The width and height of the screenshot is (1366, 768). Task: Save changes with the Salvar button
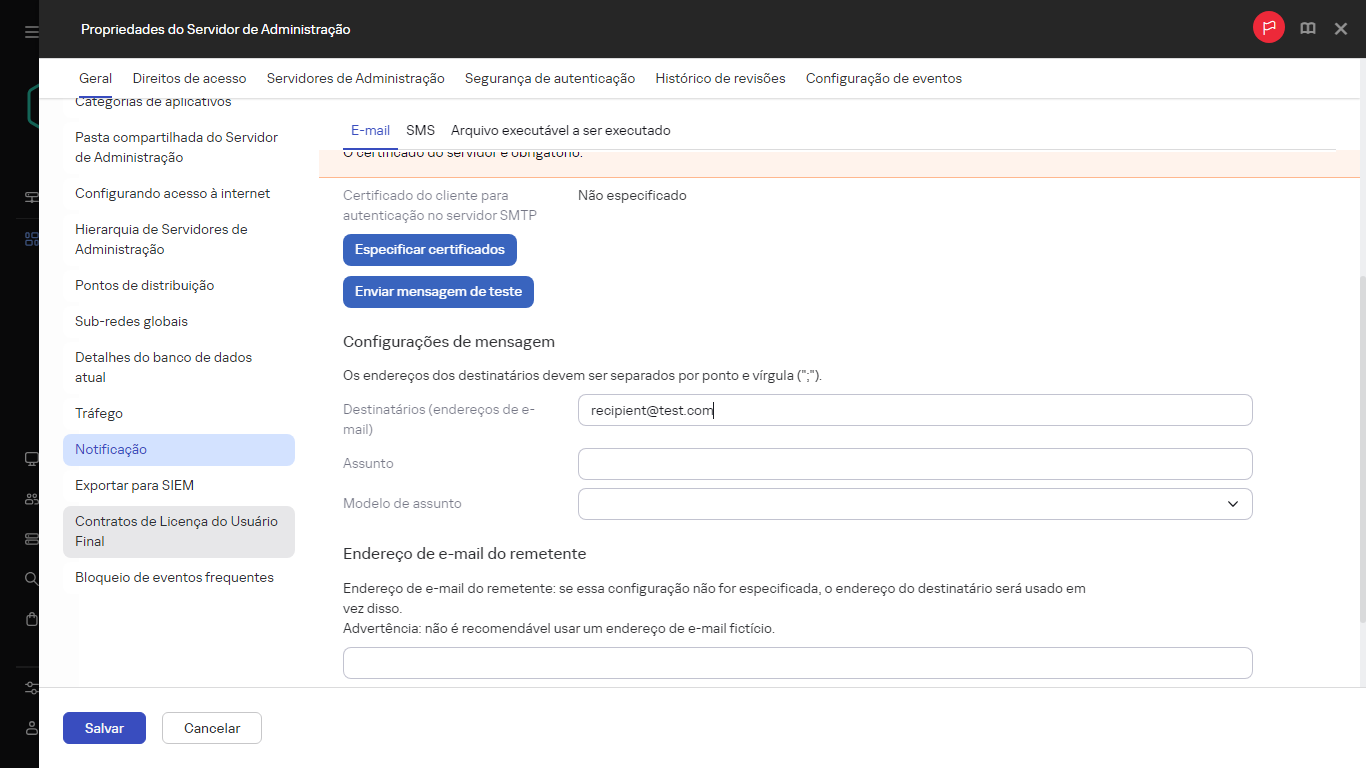(104, 728)
